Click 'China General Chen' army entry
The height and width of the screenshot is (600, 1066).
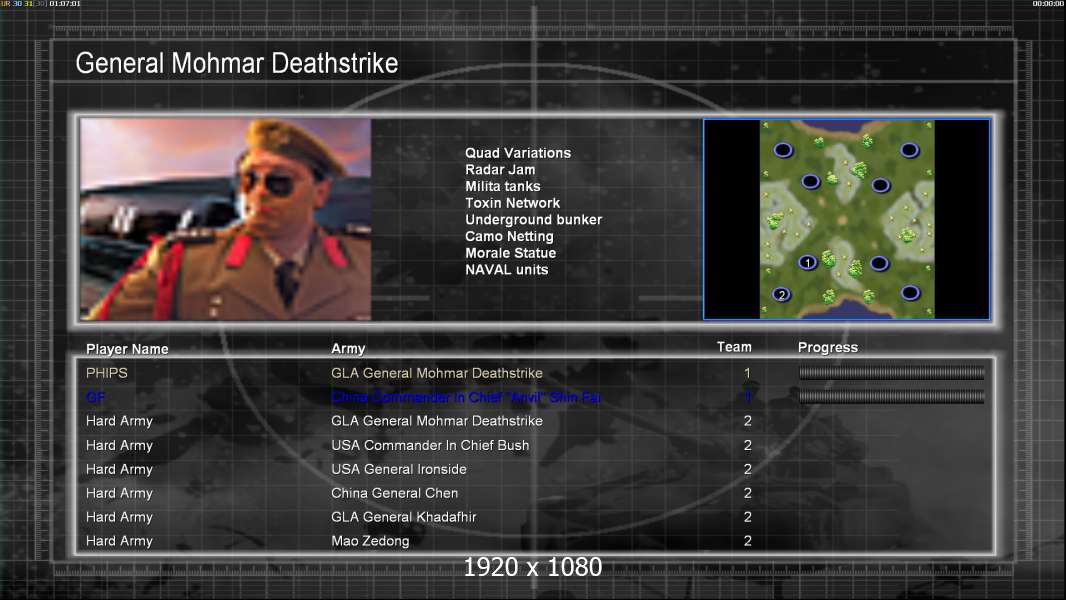click(x=394, y=493)
